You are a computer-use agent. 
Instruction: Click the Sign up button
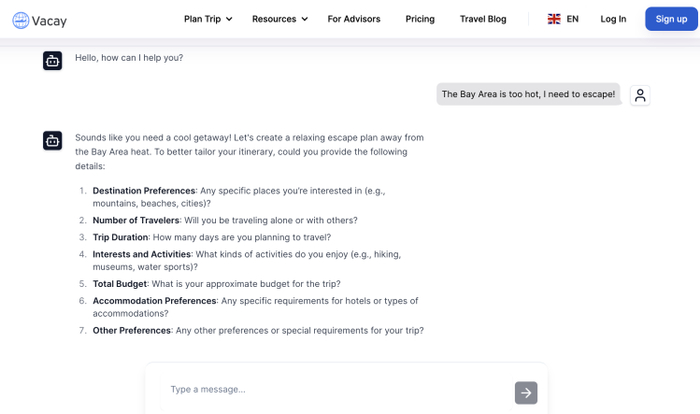[x=671, y=19]
